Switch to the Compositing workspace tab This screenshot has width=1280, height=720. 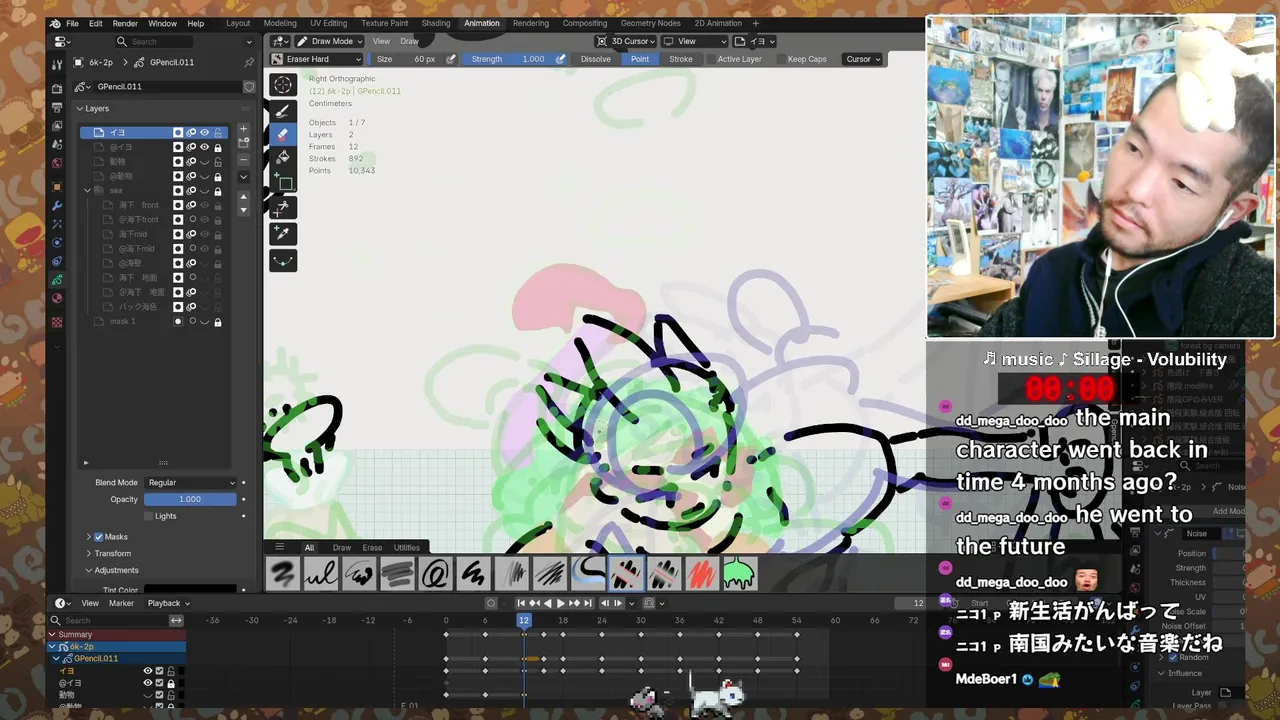pos(585,23)
